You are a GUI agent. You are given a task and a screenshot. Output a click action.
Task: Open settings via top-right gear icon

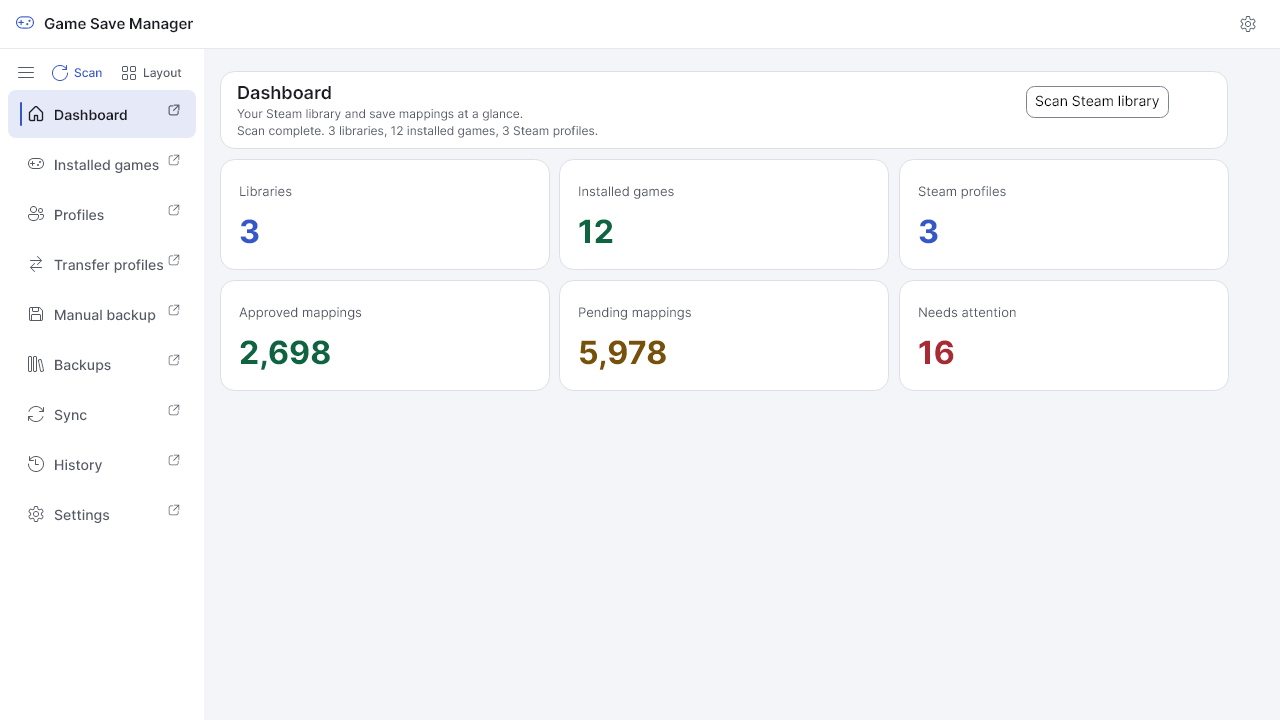pos(1248,24)
